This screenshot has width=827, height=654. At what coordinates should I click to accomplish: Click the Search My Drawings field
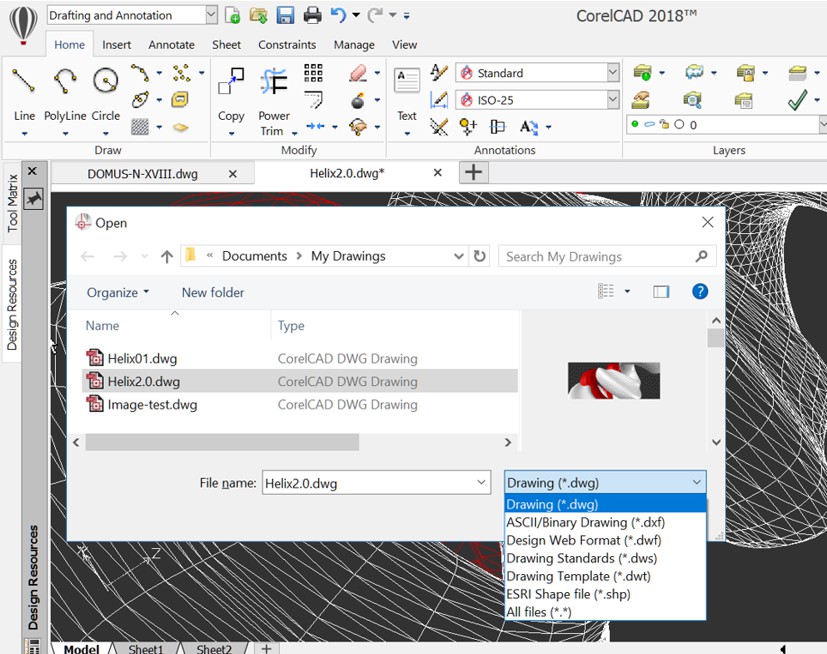(607, 256)
